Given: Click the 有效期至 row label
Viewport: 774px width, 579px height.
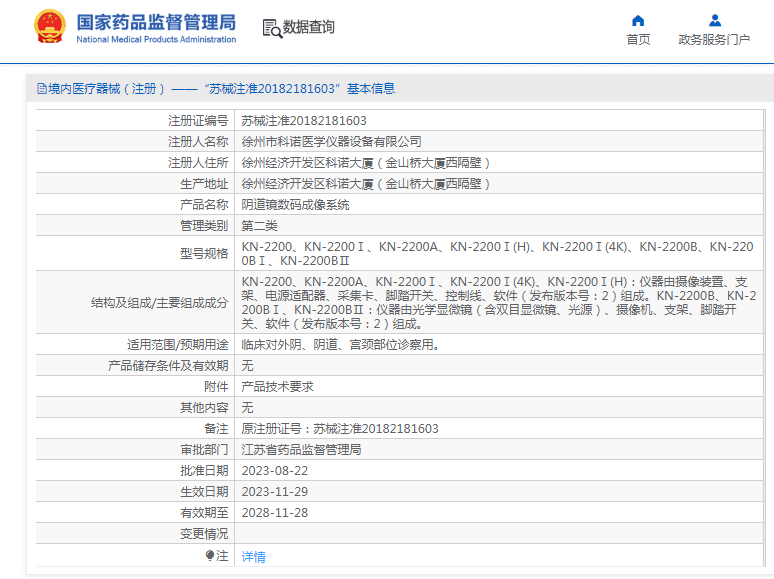Looking at the screenshot, I should coord(204,513).
